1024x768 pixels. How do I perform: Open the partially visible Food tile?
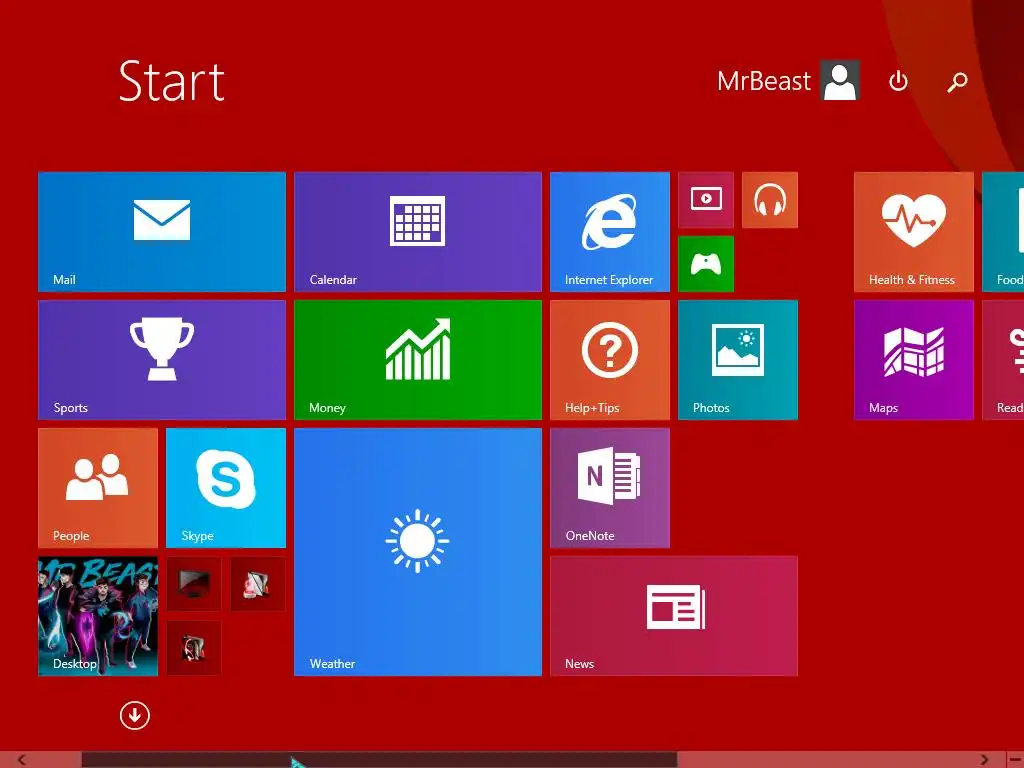[x=1003, y=232]
